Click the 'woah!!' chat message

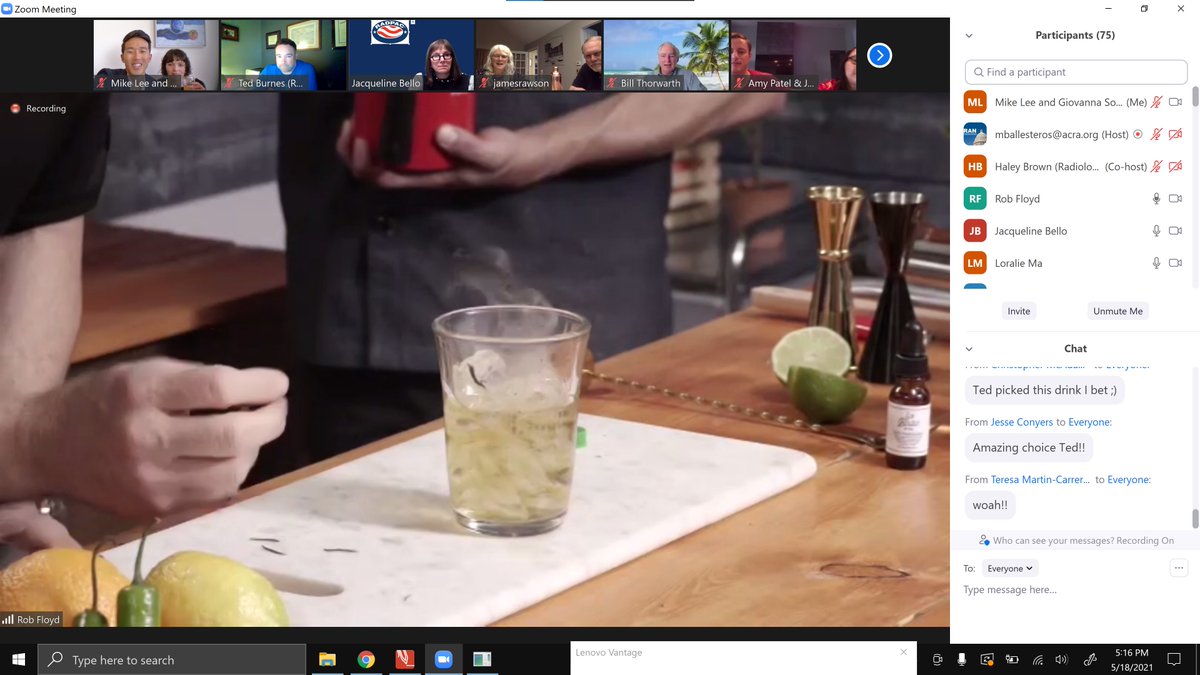click(x=990, y=506)
